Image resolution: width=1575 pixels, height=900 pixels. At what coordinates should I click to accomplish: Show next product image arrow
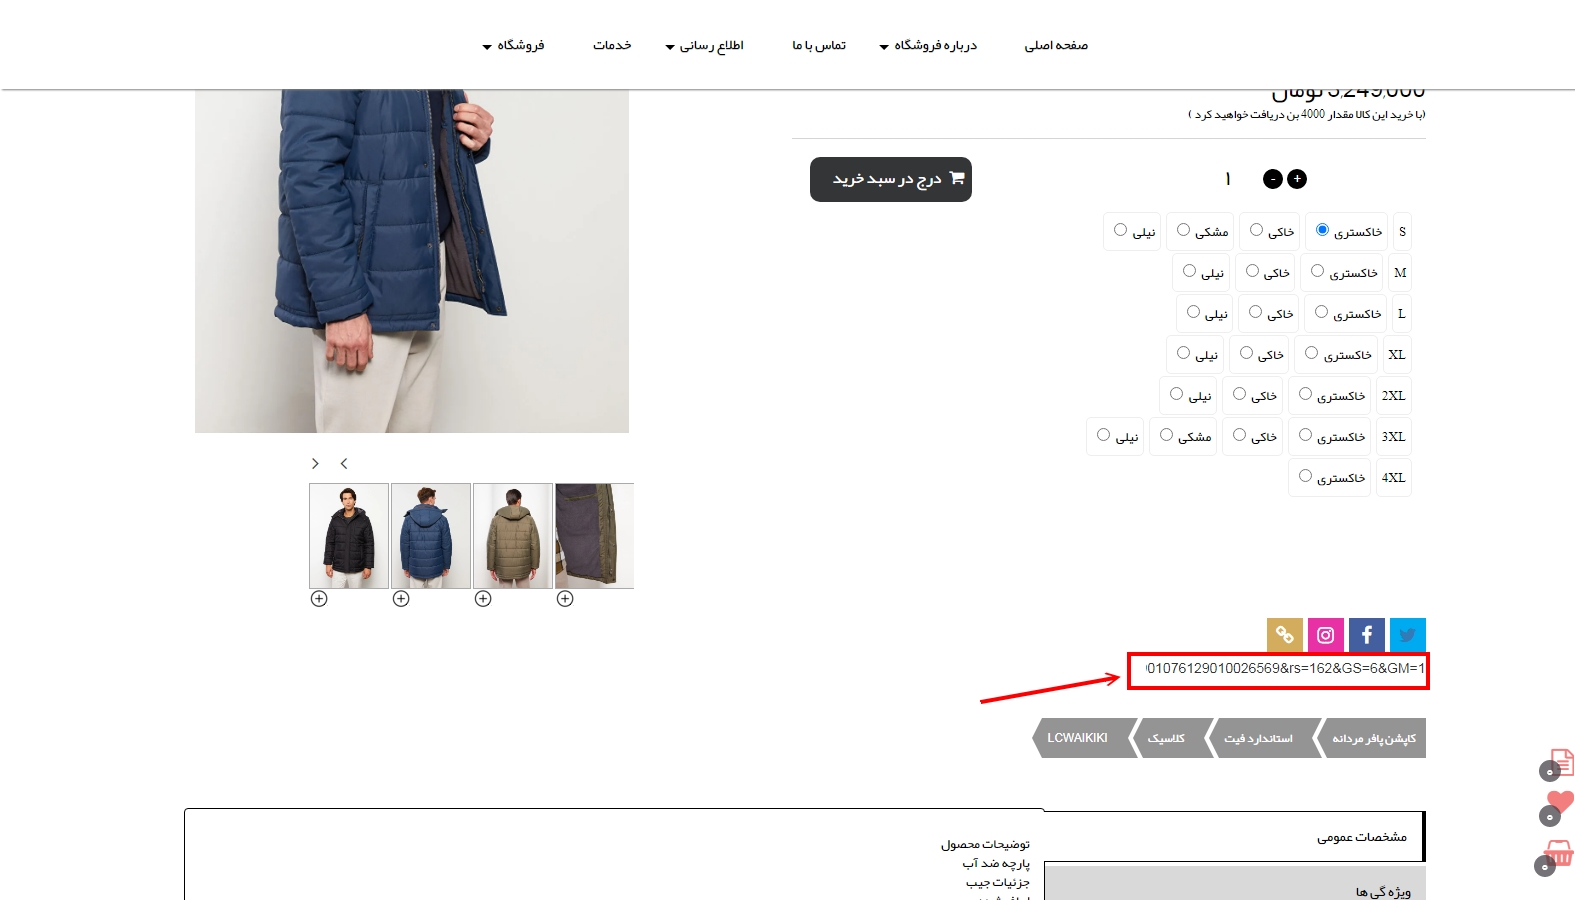(x=315, y=463)
